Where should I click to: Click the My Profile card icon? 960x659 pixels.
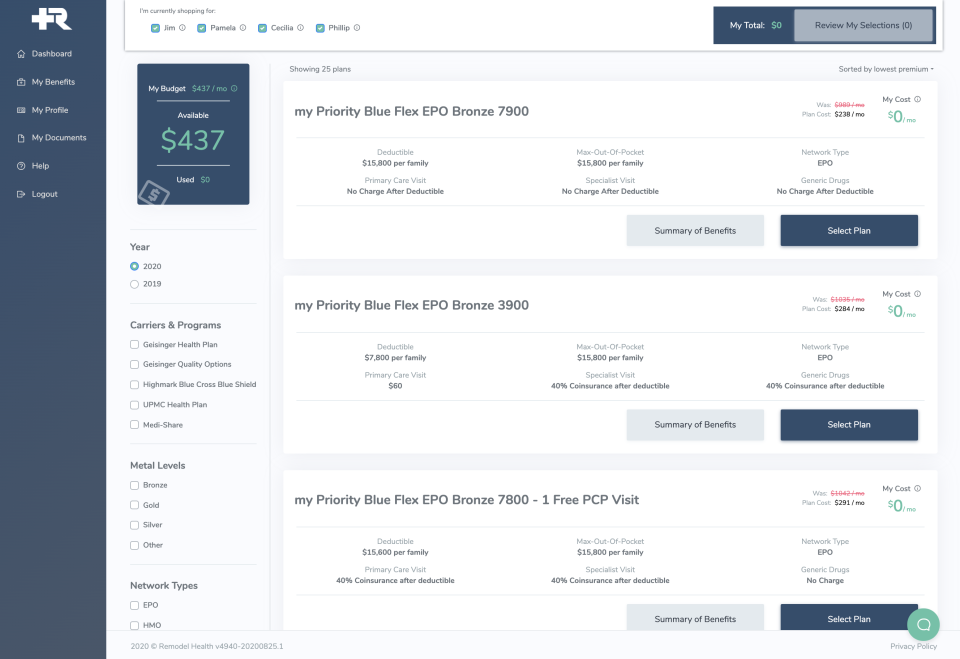[21, 110]
